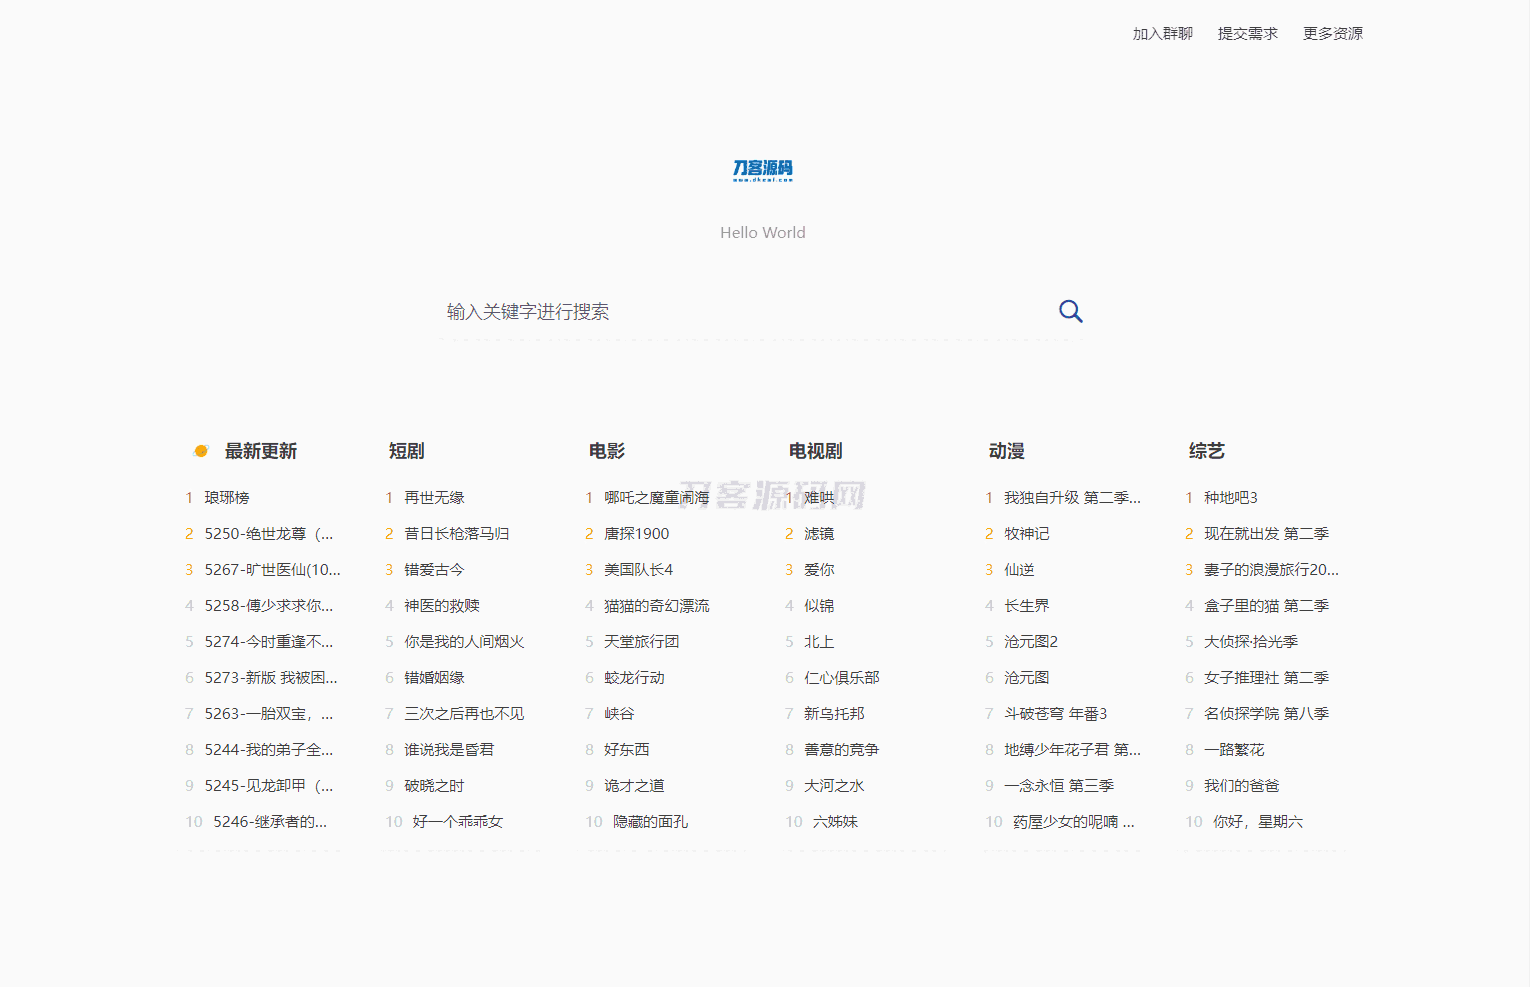Click the magnifying glass search icon
Image resolution: width=1530 pixels, height=987 pixels.
1070,311
